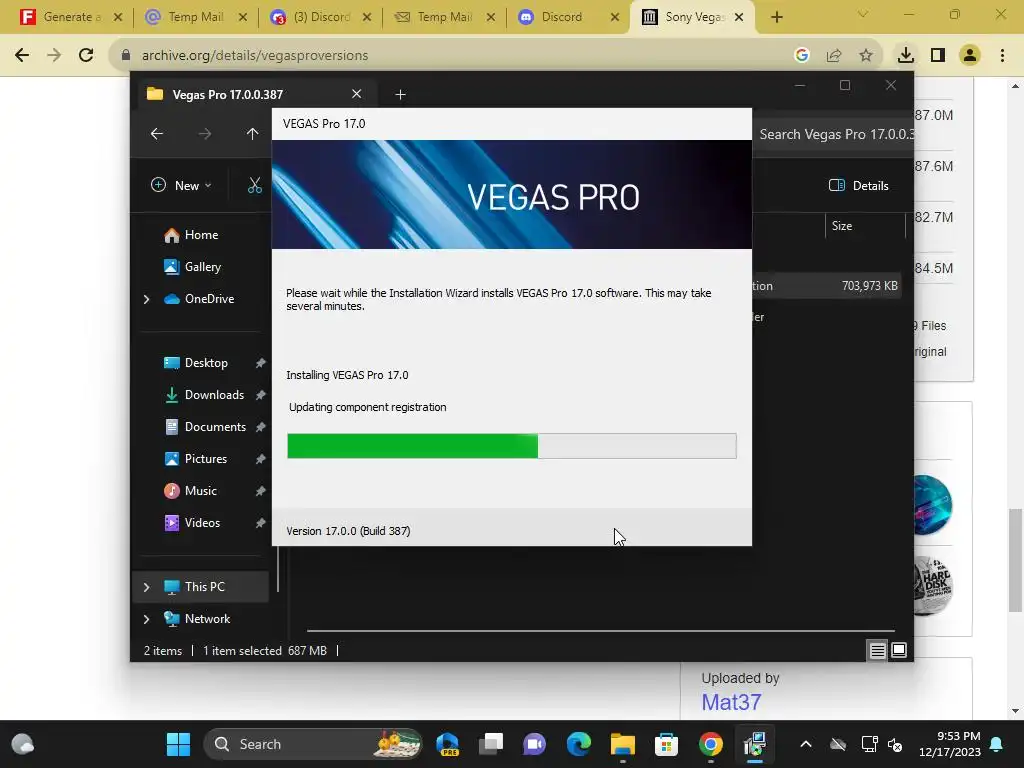
Task: Open Chrome downloads icon
Action: (x=905, y=56)
